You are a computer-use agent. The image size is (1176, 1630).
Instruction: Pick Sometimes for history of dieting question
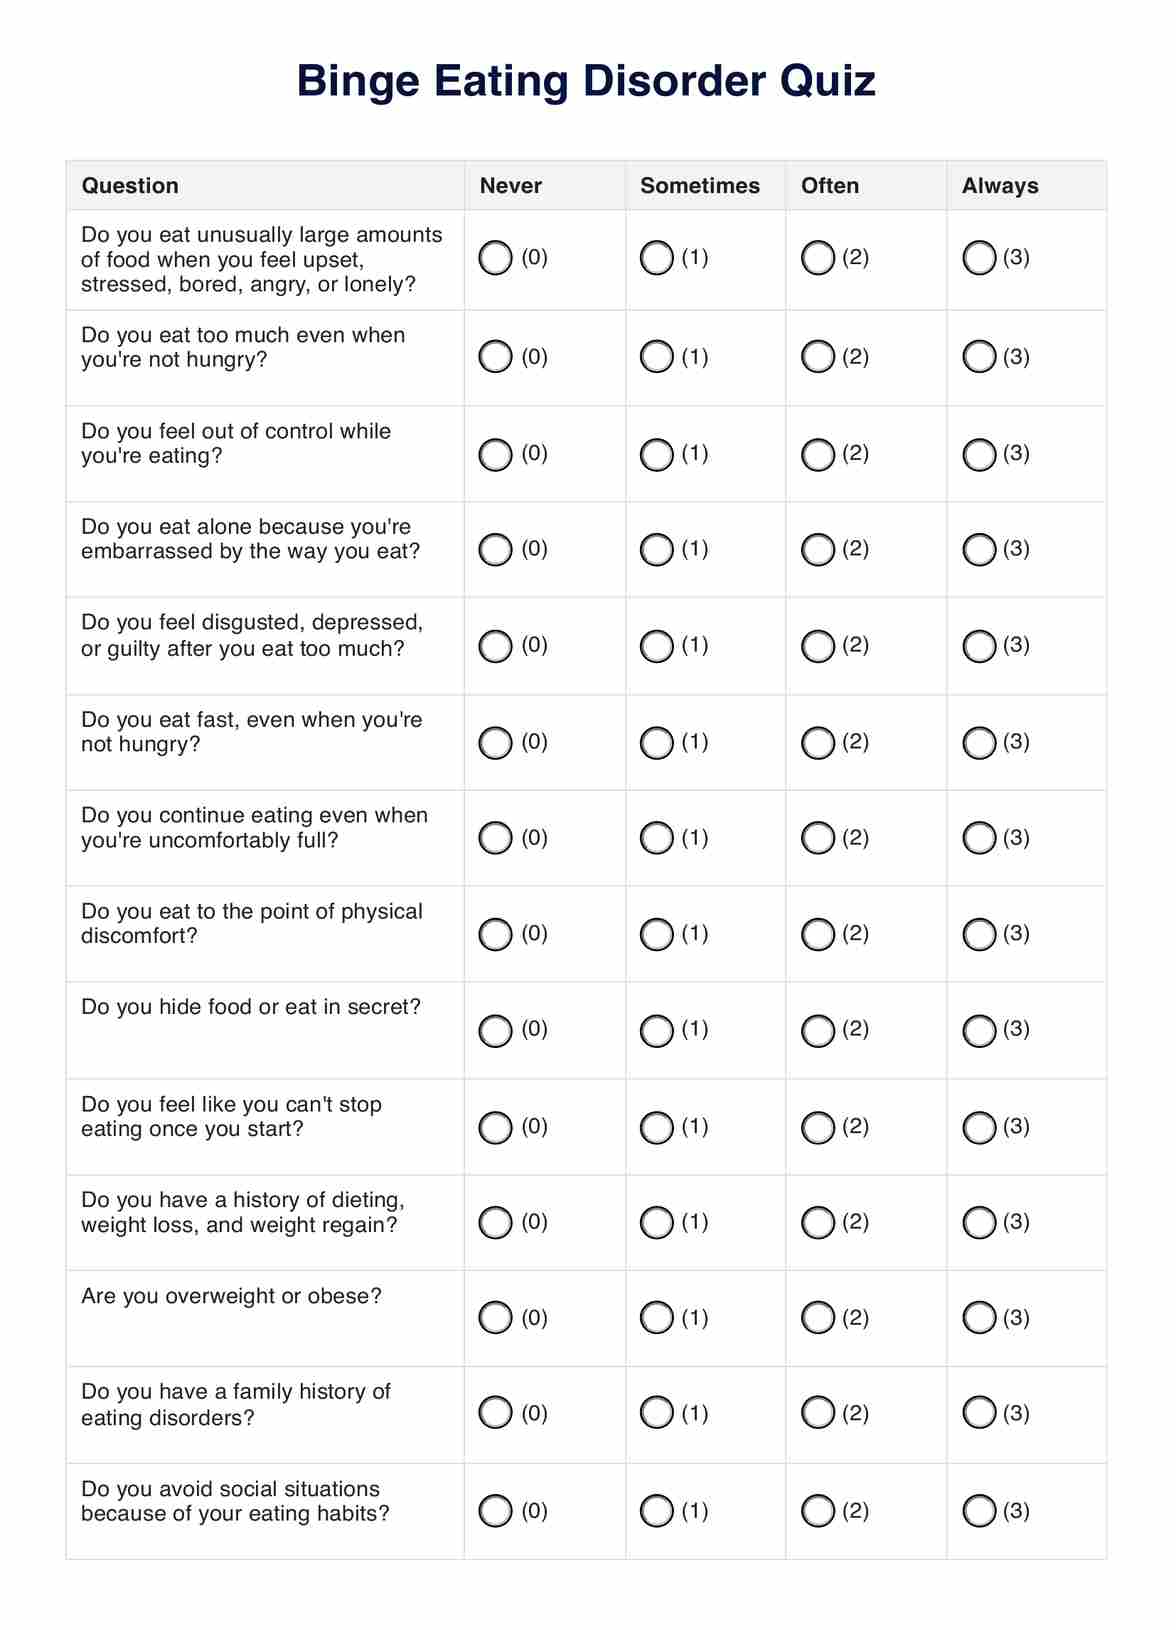pyautogui.click(x=656, y=1222)
